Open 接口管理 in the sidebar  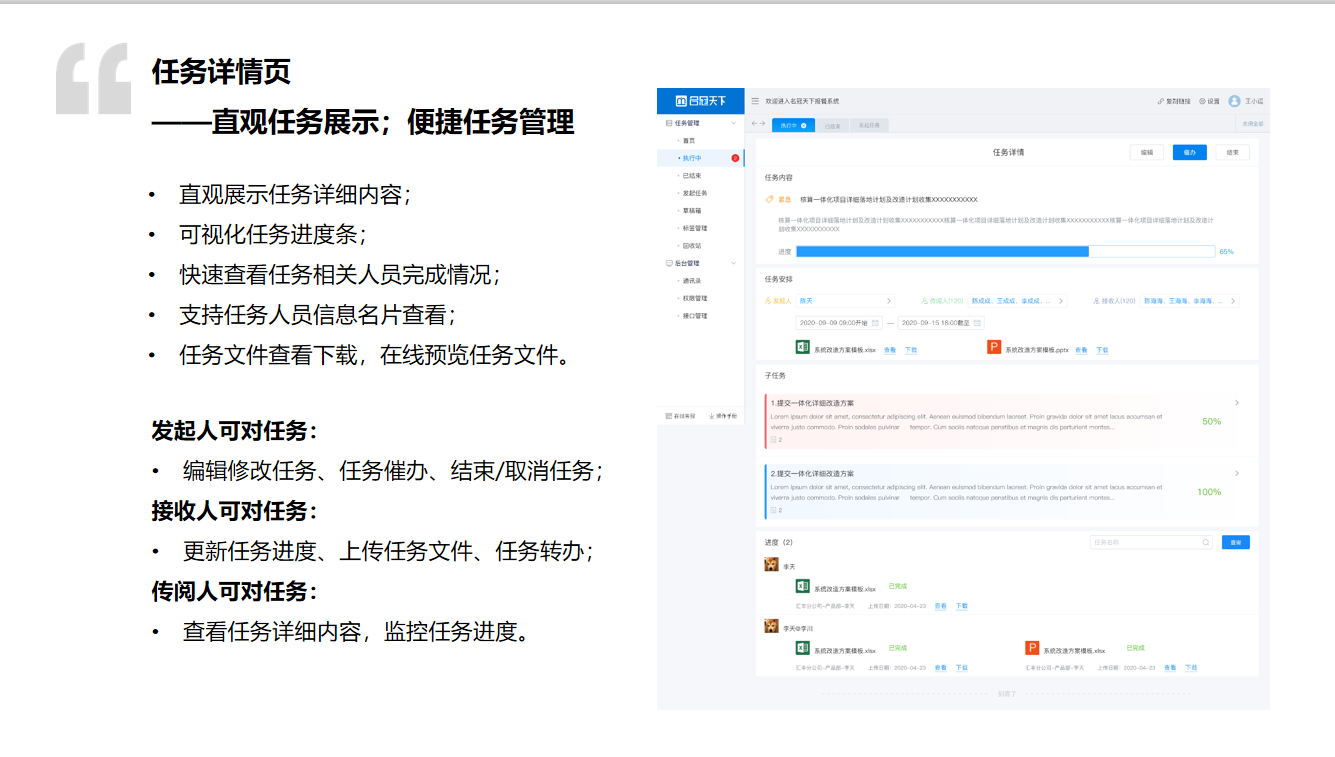point(695,316)
